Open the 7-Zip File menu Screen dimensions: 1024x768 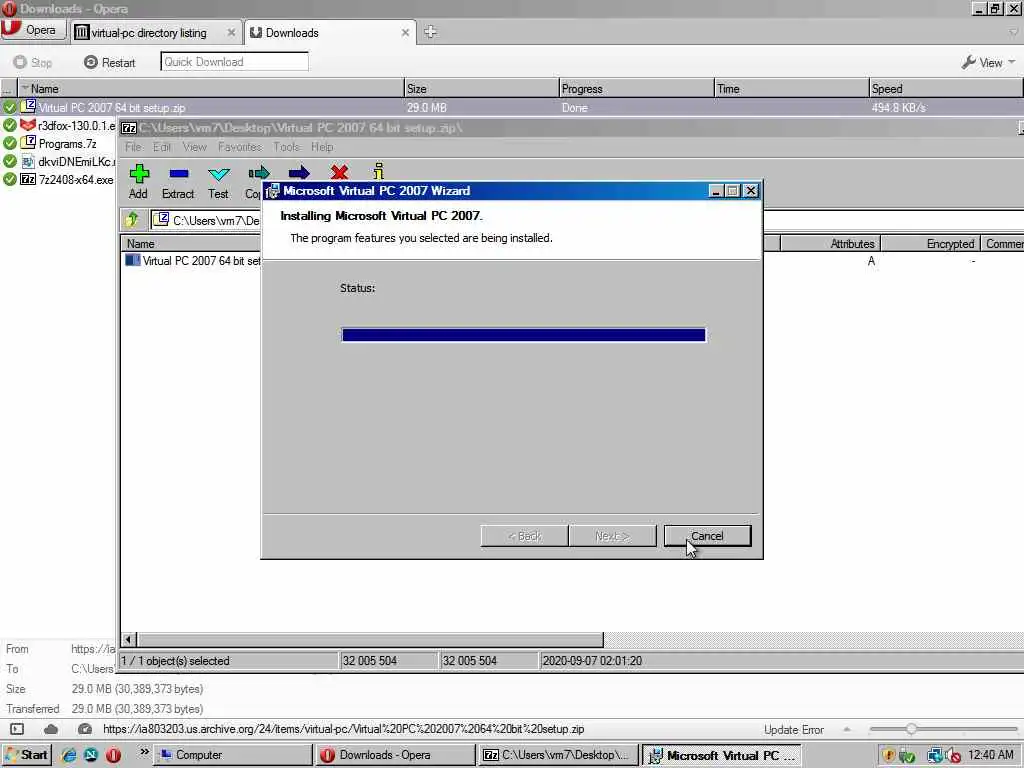[133, 147]
